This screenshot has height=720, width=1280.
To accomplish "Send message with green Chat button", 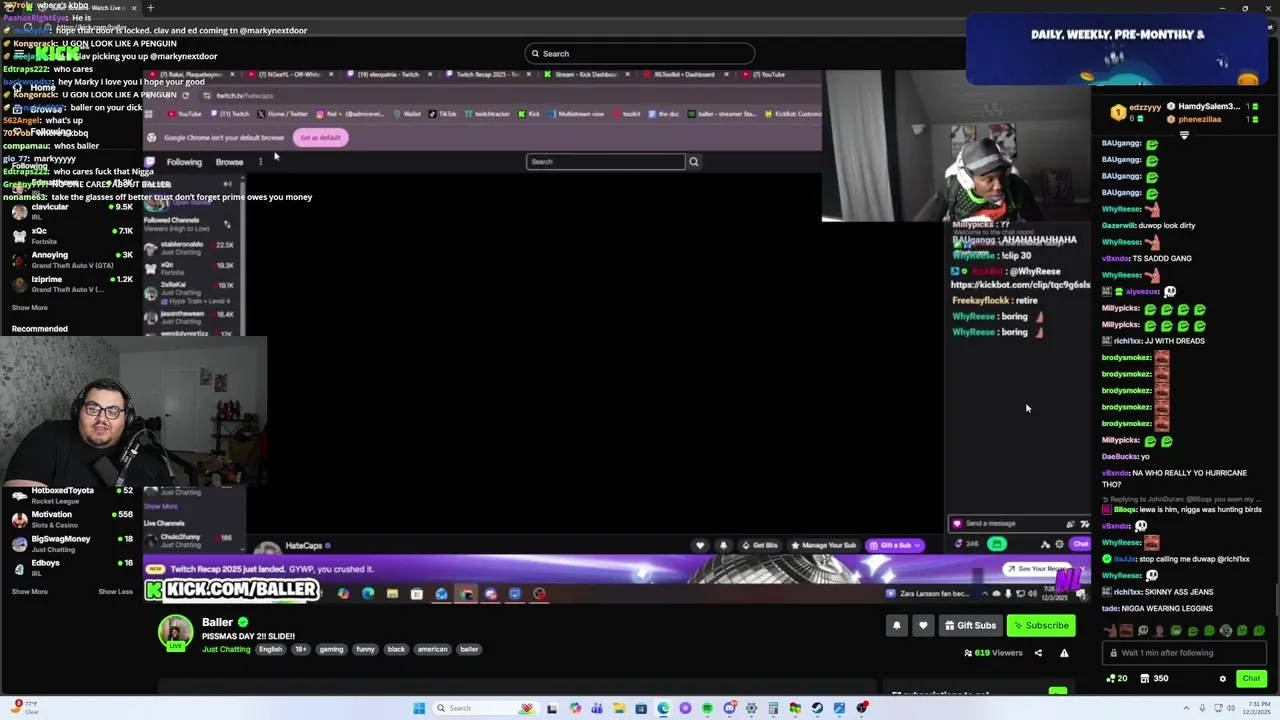I will pos(1251,678).
